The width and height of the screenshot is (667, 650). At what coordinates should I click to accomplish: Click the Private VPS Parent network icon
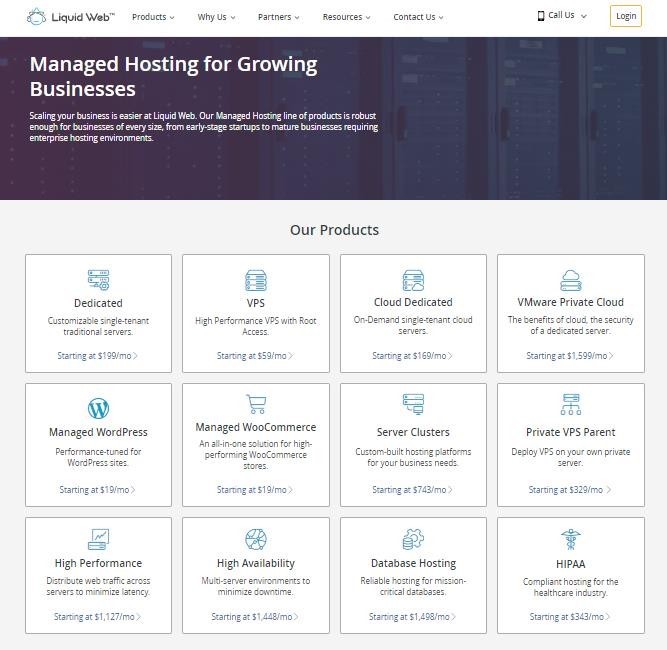(x=570, y=404)
